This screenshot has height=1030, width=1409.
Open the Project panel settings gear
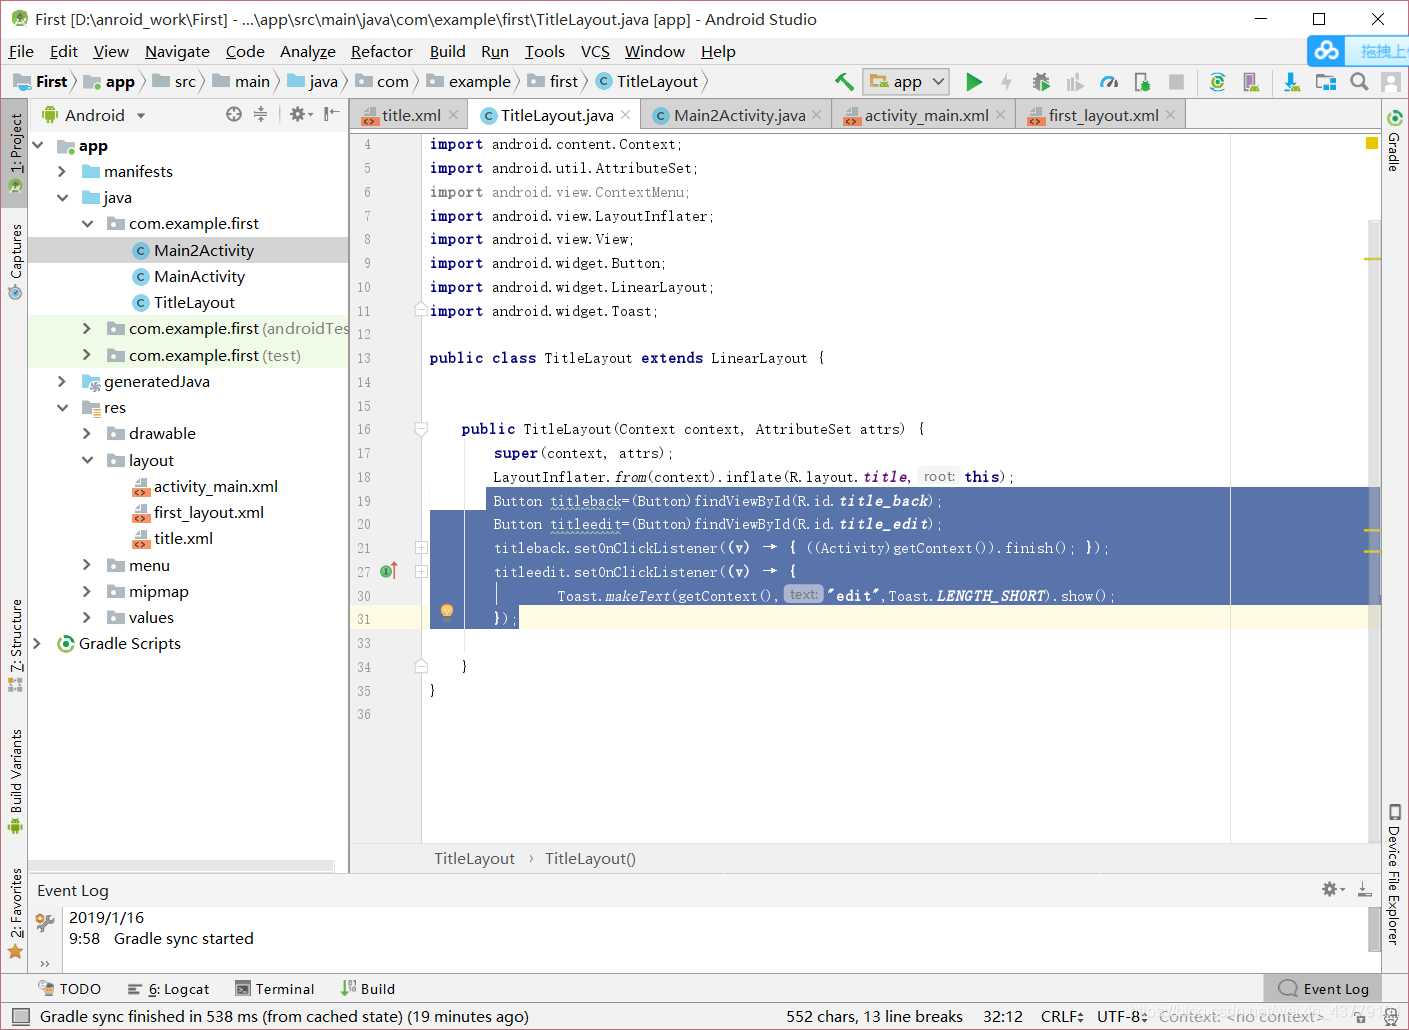(301, 115)
